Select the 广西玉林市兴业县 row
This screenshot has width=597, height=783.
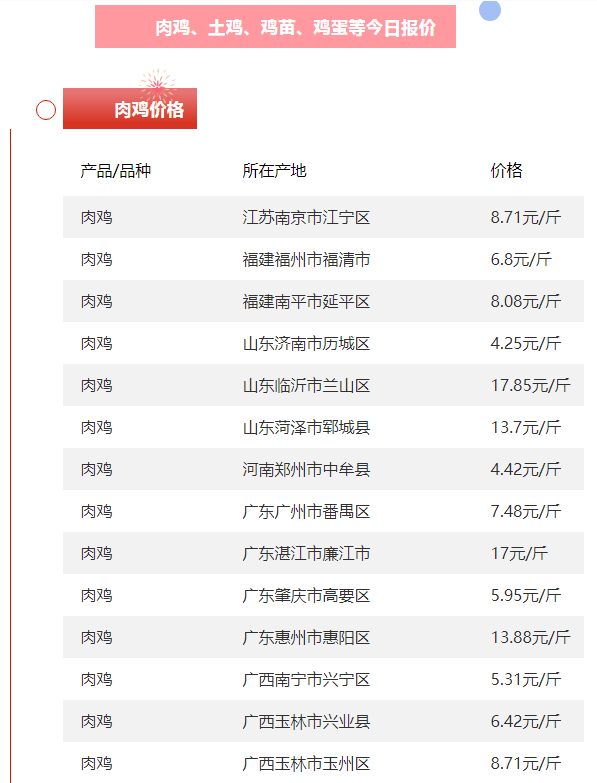(x=323, y=721)
